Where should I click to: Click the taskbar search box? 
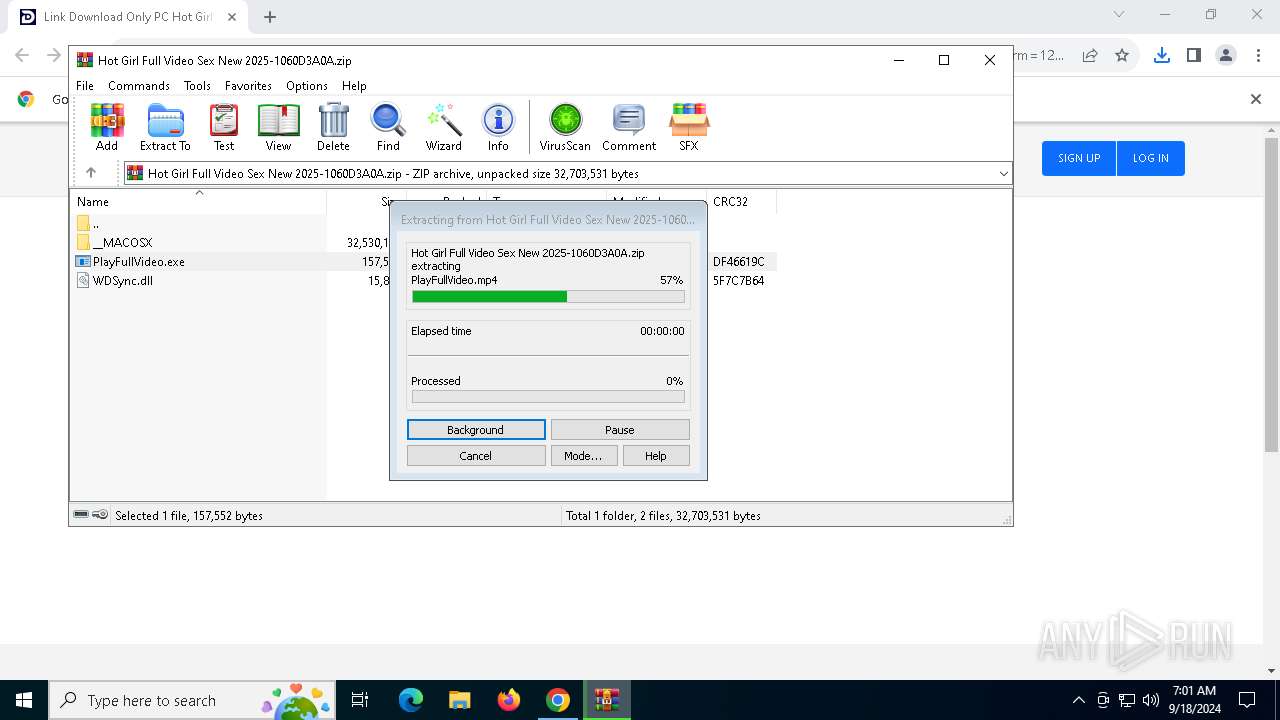pyautogui.click(x=192, y=700)
